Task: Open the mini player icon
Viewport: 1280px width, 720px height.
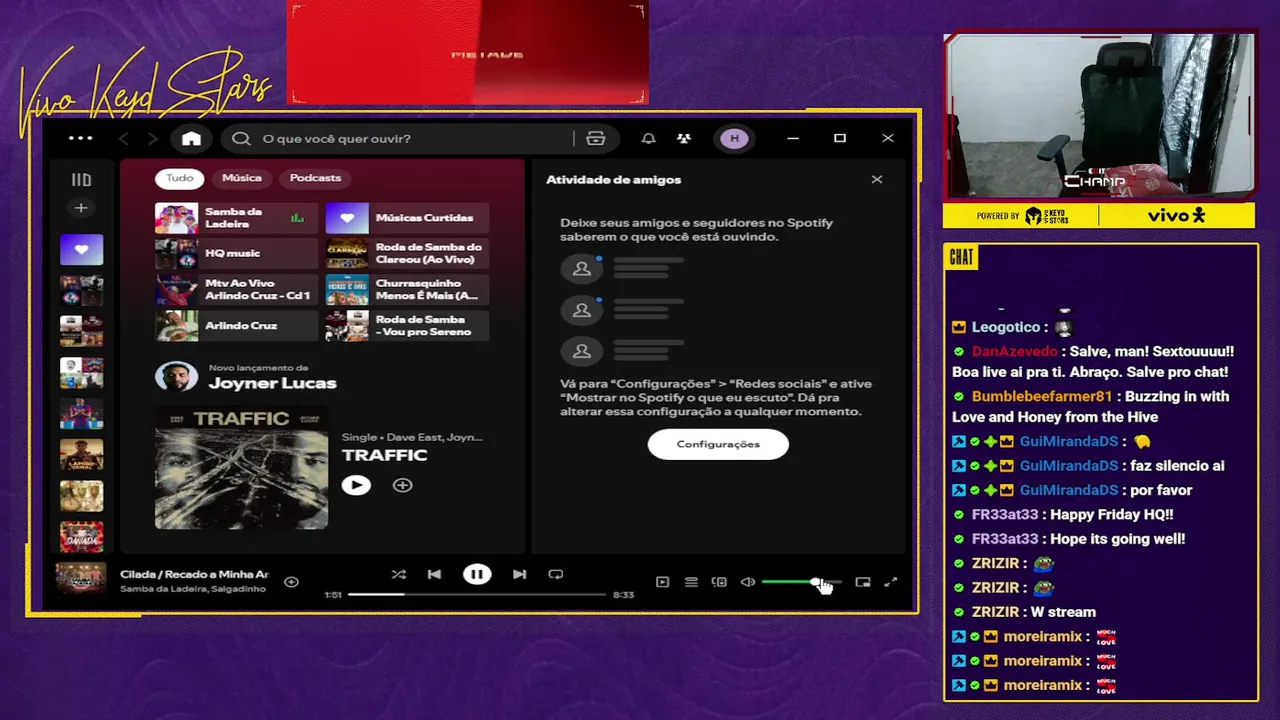Action: (863, 582)
